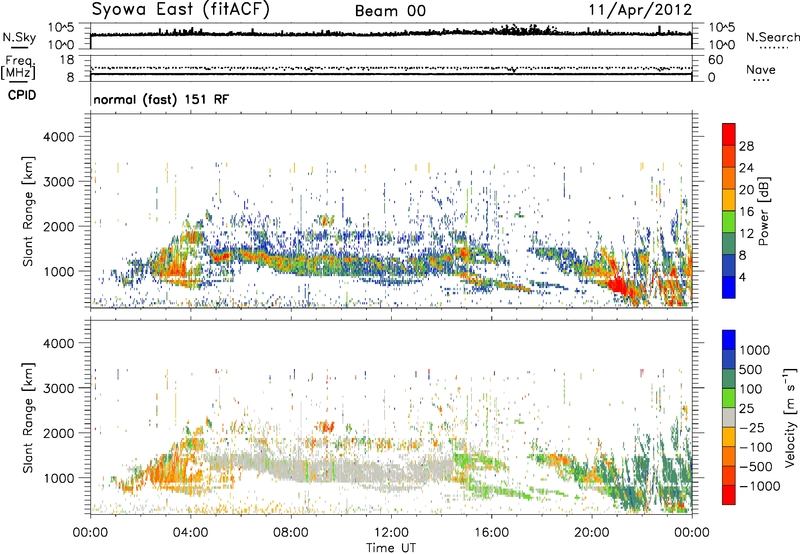Click the 2000 tick on the power panel

click(59, 226)
